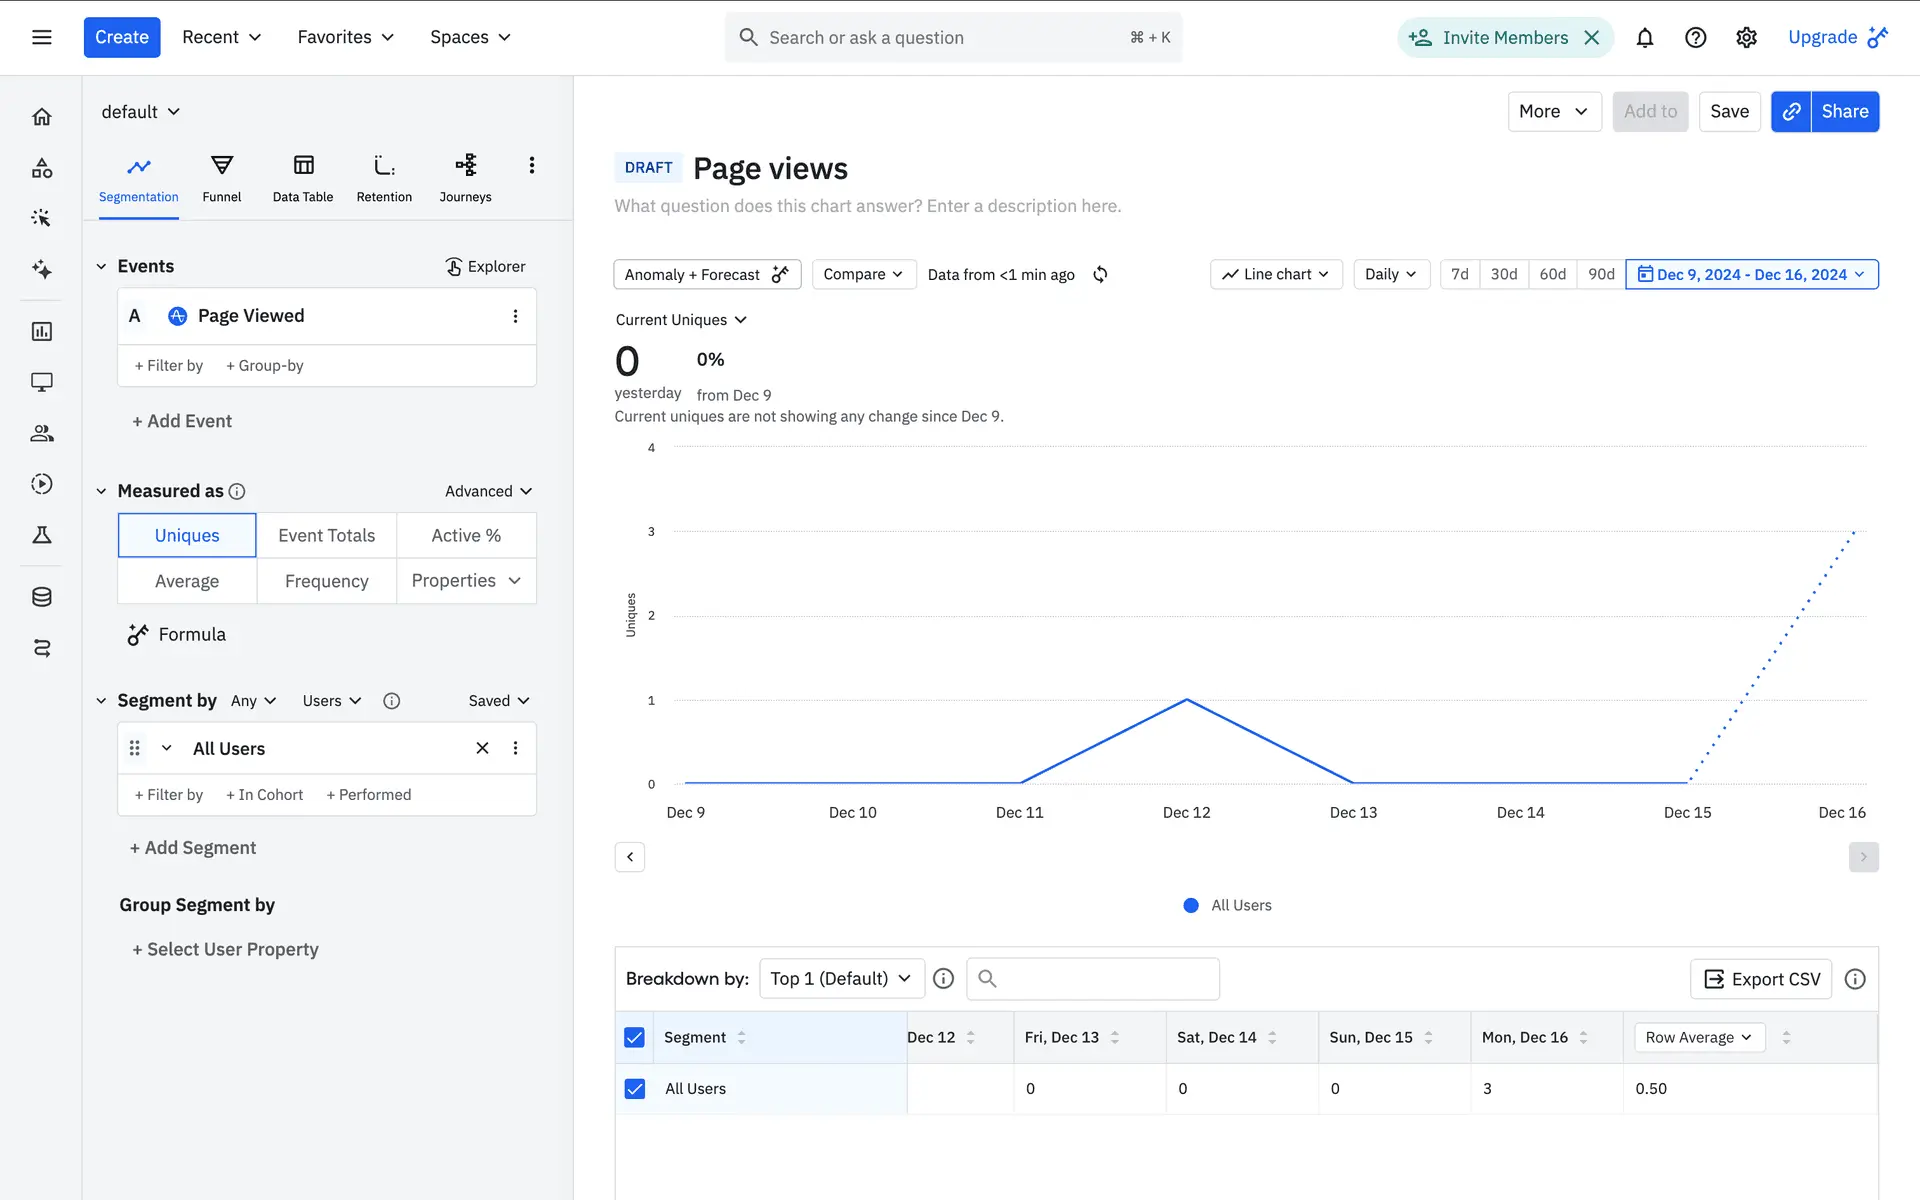Open the Favorites menu
Viewport: 1920px width, 1200px height.
pyautogui.click(x=345, y=37)
